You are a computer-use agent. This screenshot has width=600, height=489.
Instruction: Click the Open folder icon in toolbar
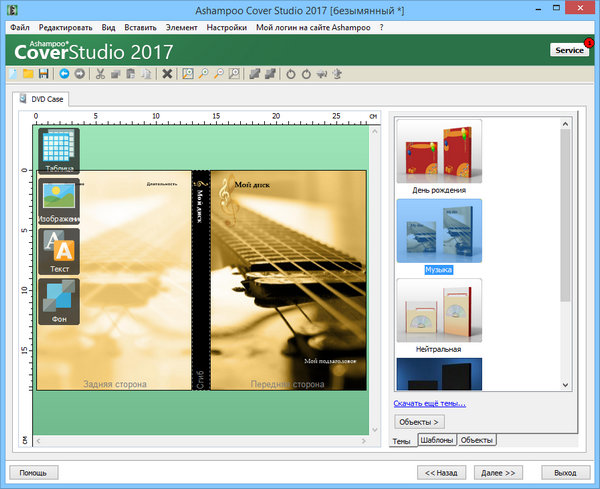click(28, 74)
